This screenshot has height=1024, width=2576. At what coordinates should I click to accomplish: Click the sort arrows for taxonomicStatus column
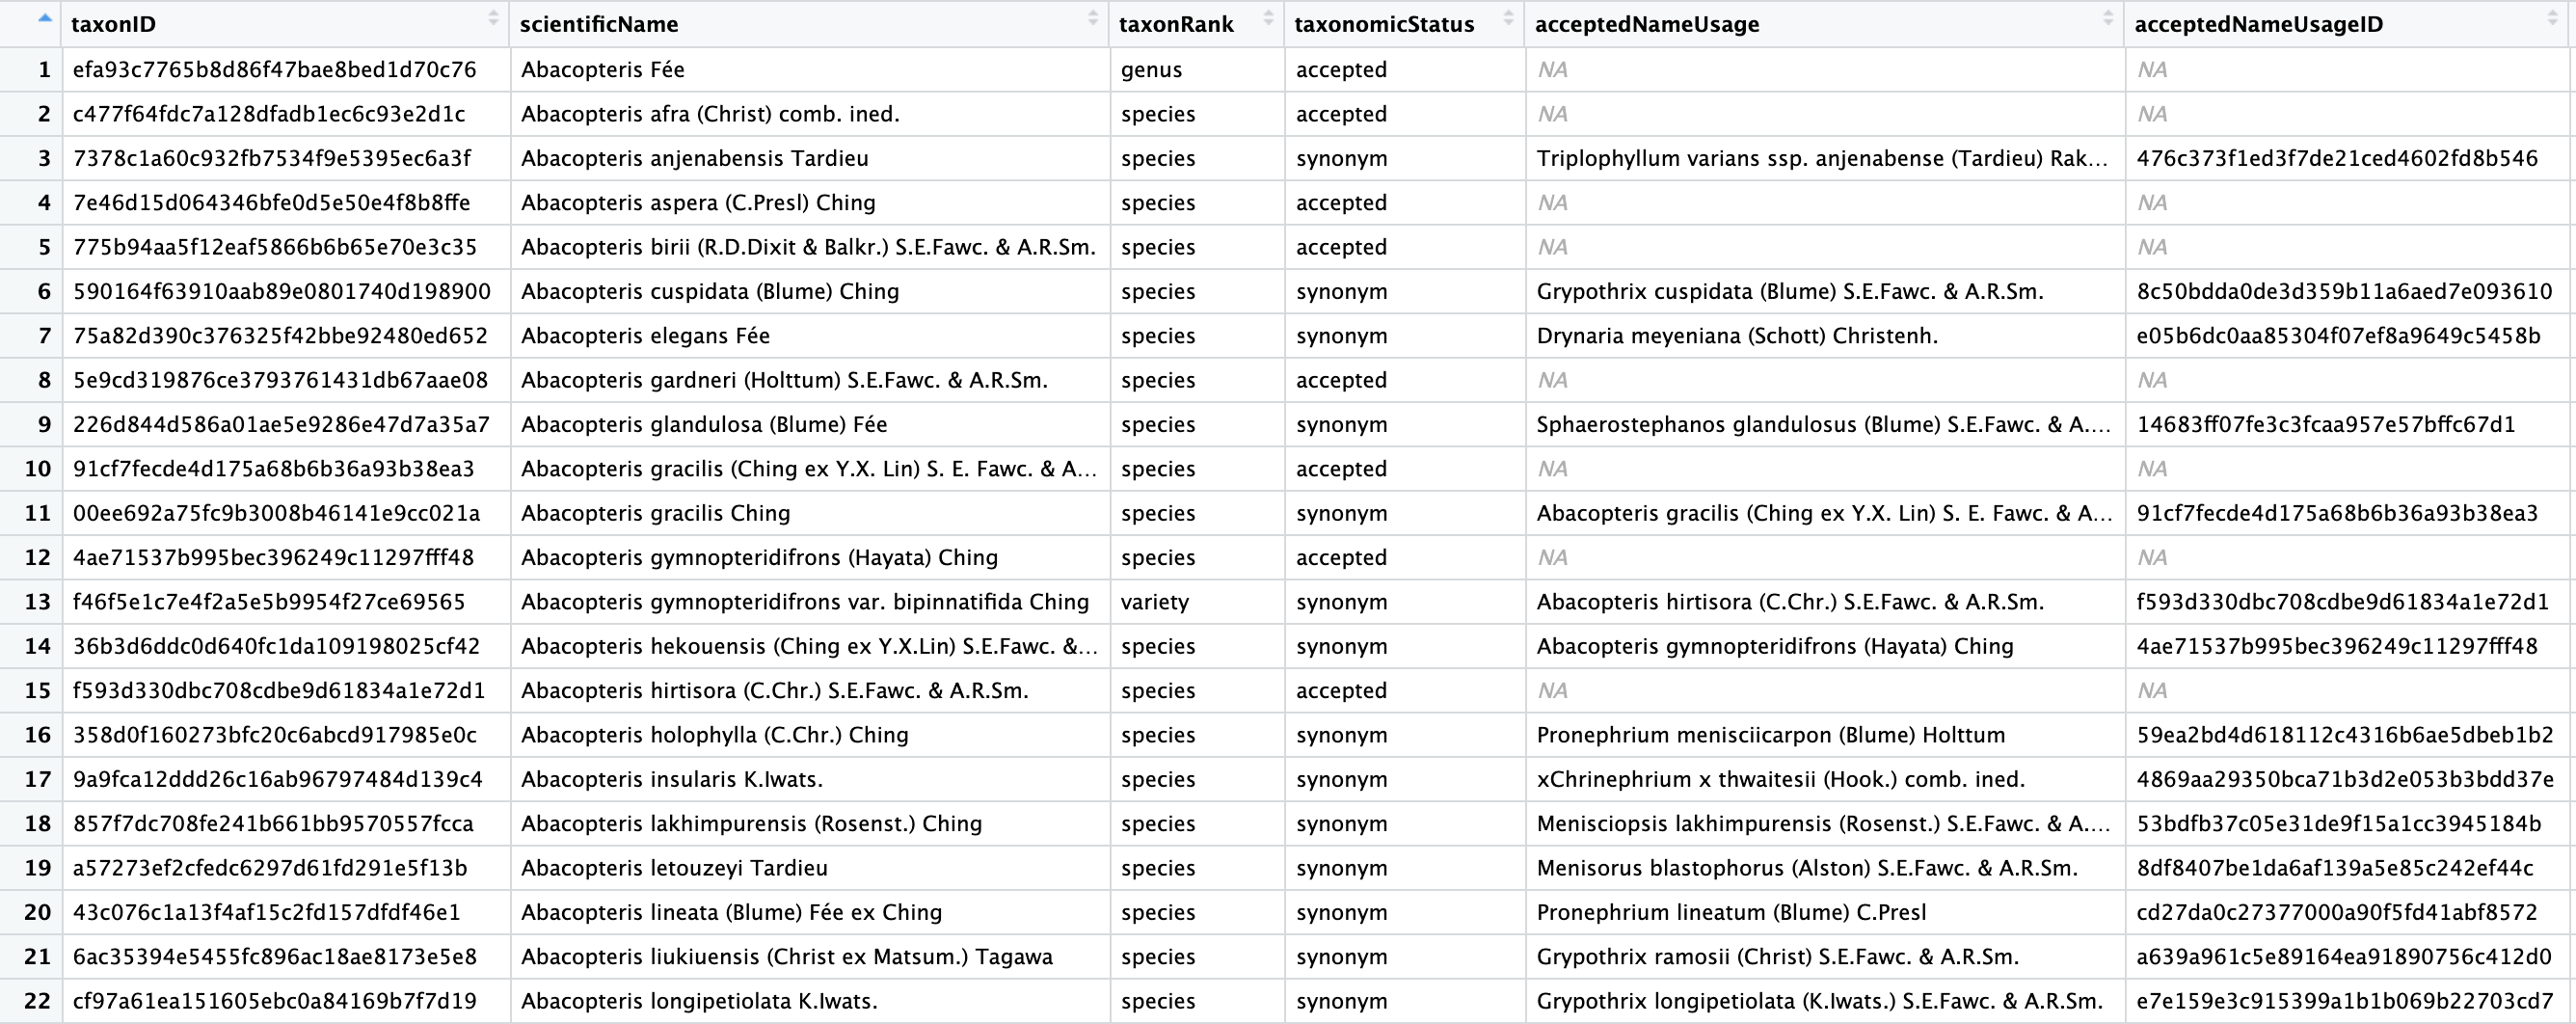tap(1508, 19)
